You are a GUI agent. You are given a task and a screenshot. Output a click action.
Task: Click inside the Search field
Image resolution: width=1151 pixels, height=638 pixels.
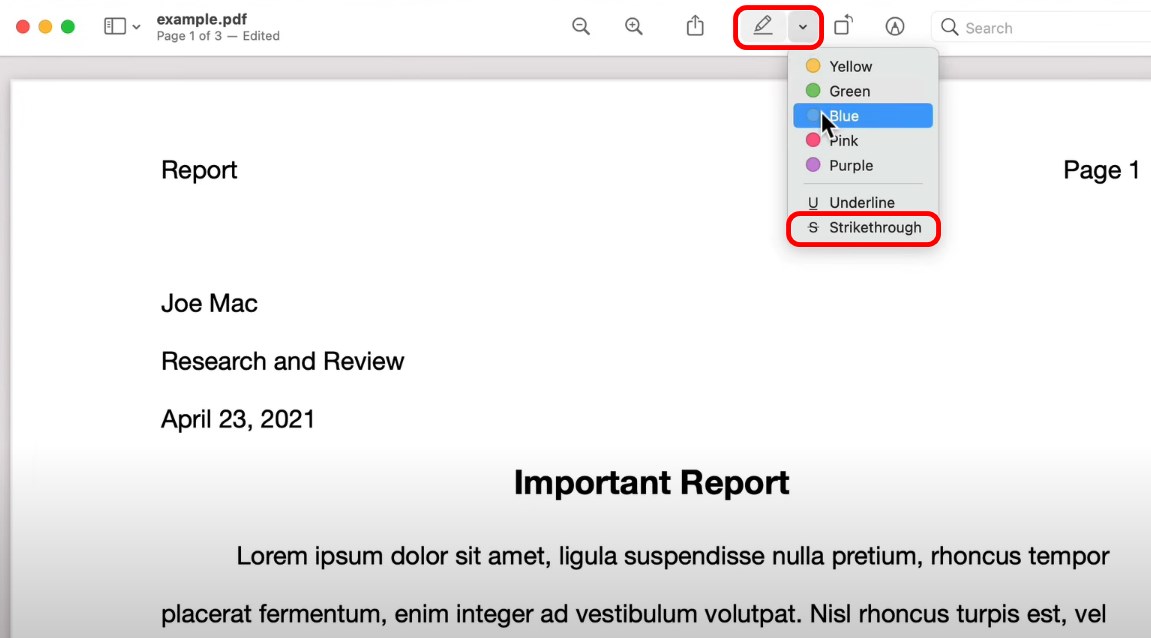(x=1010, y=27)
